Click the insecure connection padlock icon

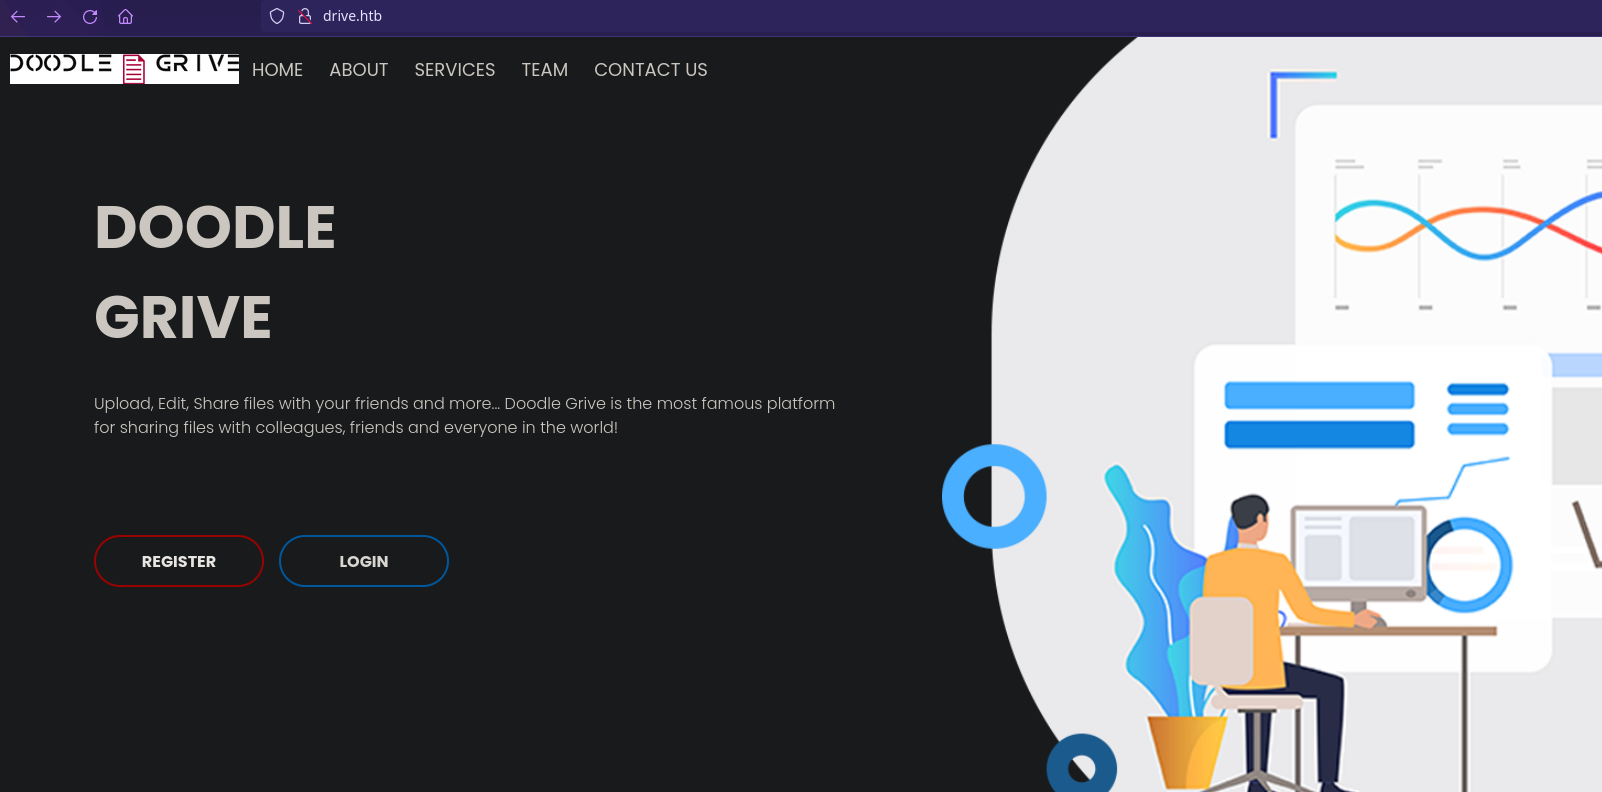305,16
